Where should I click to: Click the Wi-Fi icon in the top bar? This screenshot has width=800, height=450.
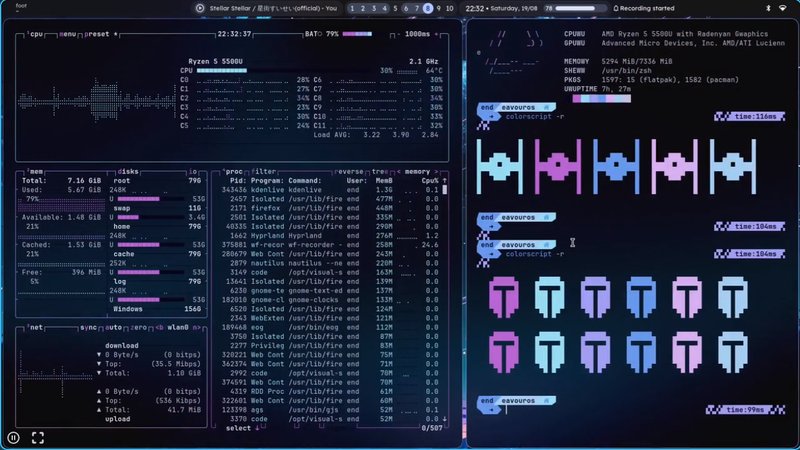(782, 7)
